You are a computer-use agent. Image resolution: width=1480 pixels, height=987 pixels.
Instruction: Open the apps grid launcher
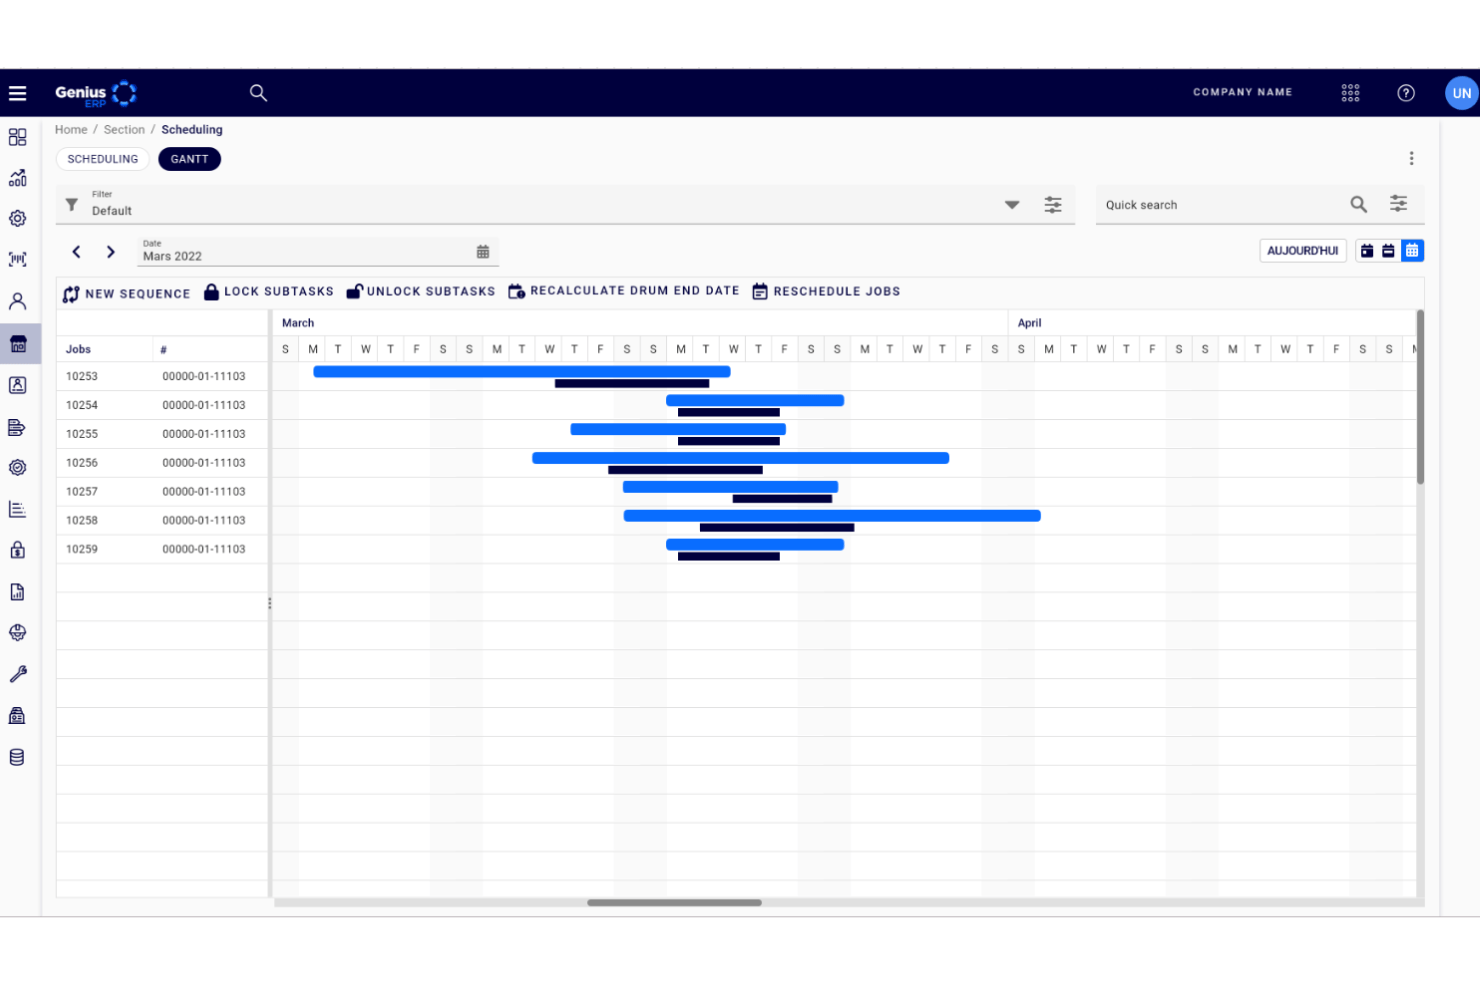point(1350,93)
